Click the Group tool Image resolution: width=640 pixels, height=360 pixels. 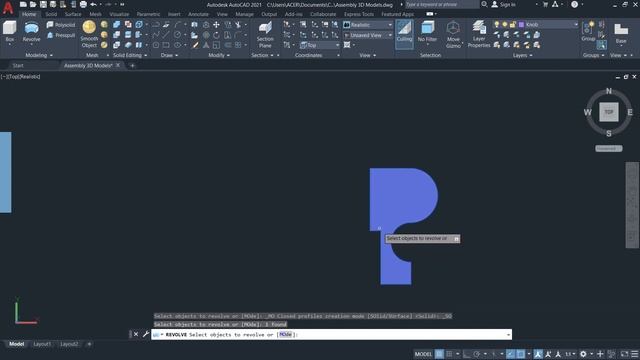click(588, 32)
